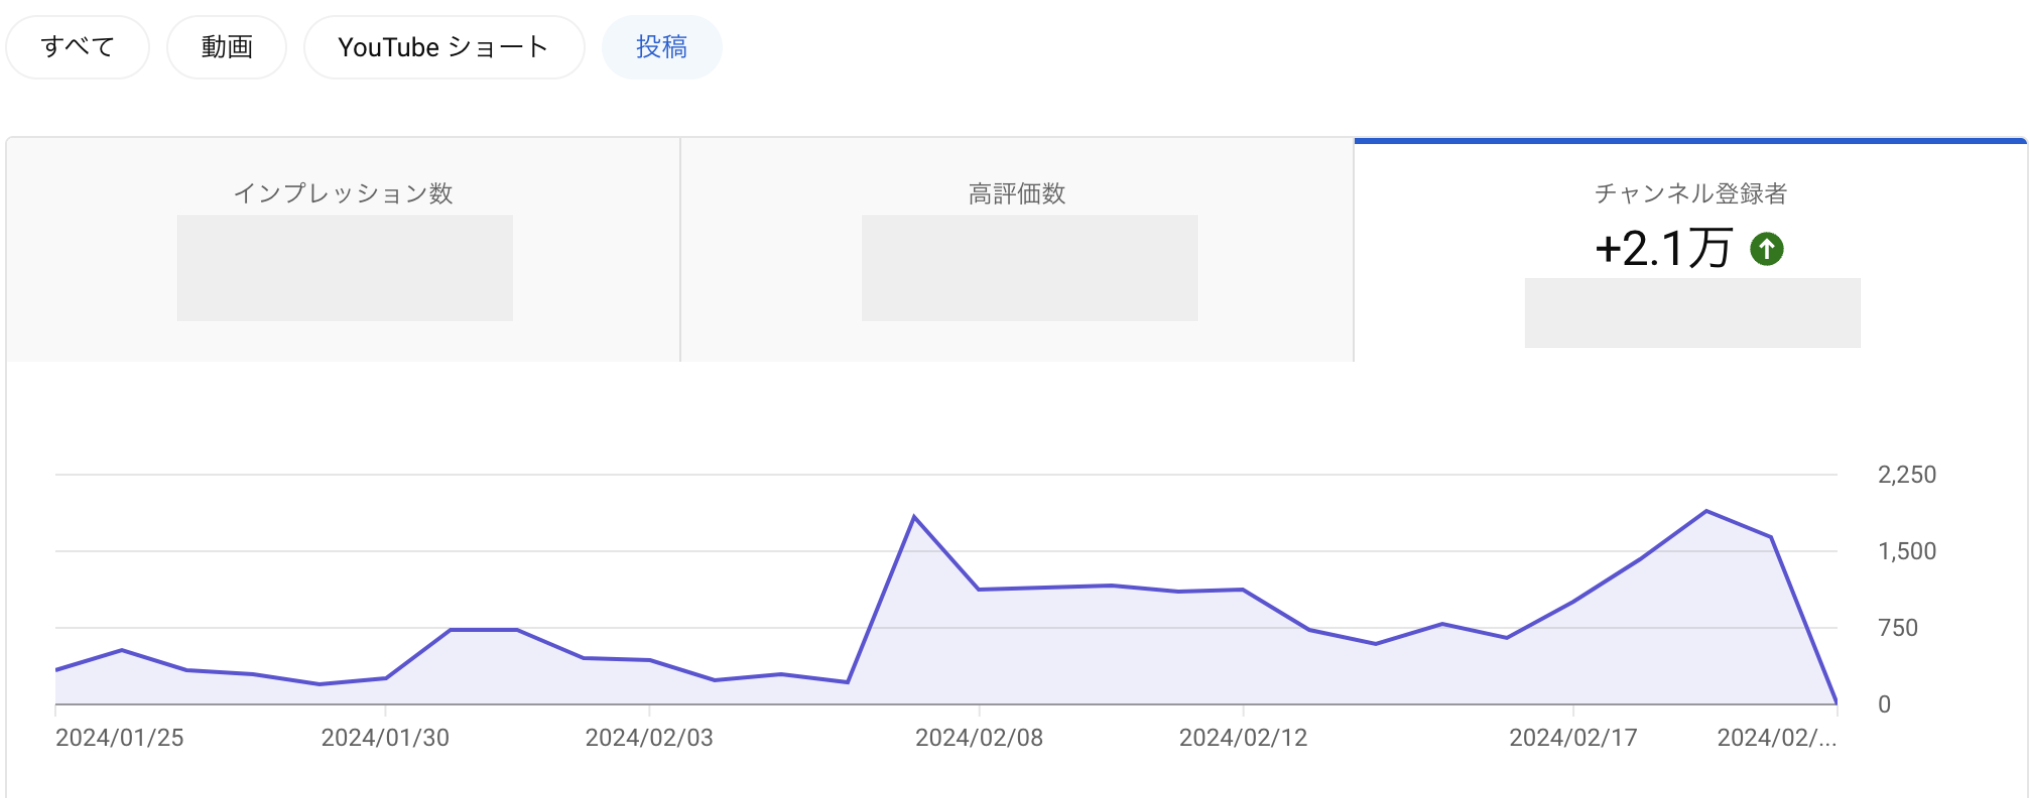Choose the 投稿 filter chip
This screenshot has height=798, width=2030.
(661, 47)
